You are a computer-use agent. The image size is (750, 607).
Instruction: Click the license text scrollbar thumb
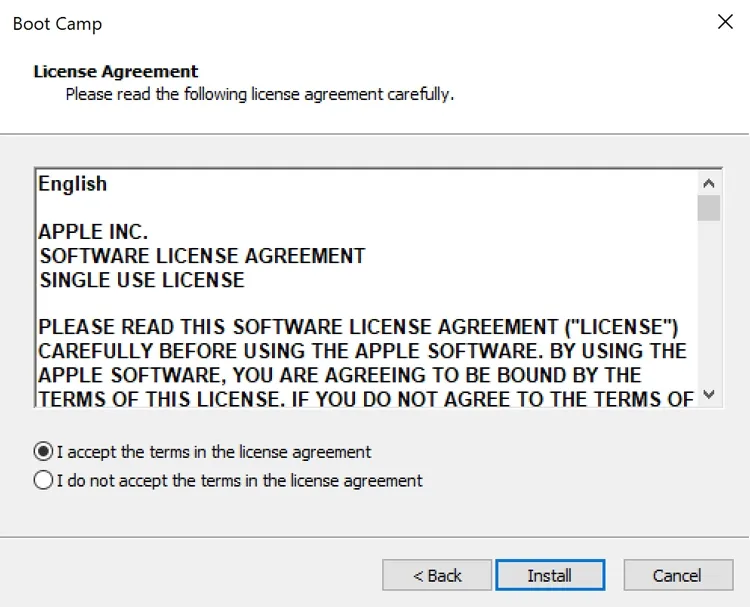[x=709, y=208]
